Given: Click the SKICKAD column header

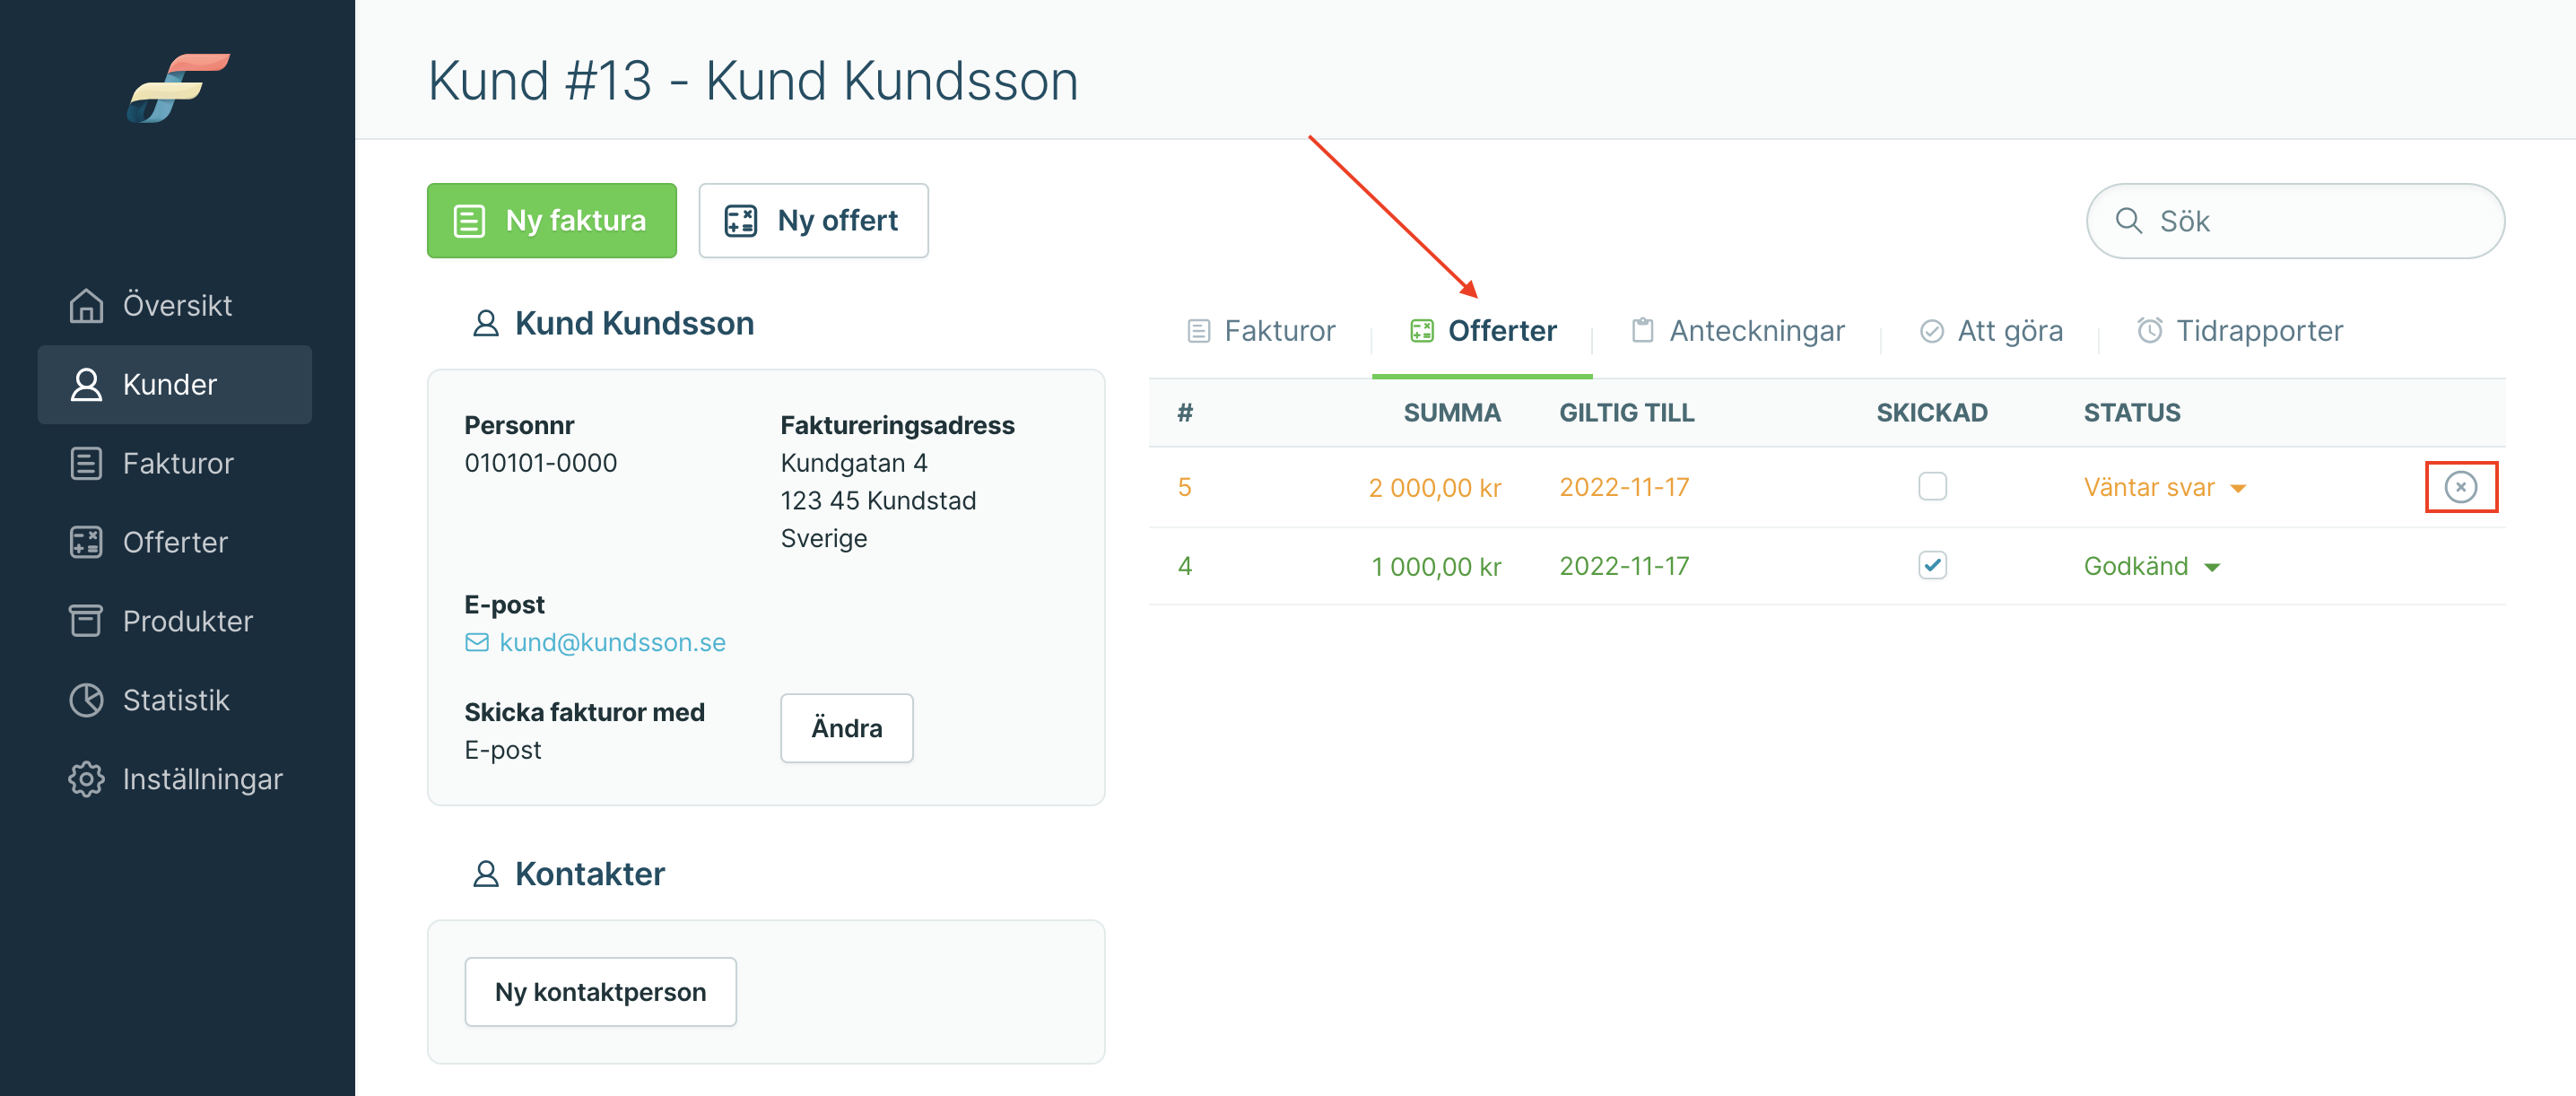Looking at the screenshot, I should tap(1931, 413).
